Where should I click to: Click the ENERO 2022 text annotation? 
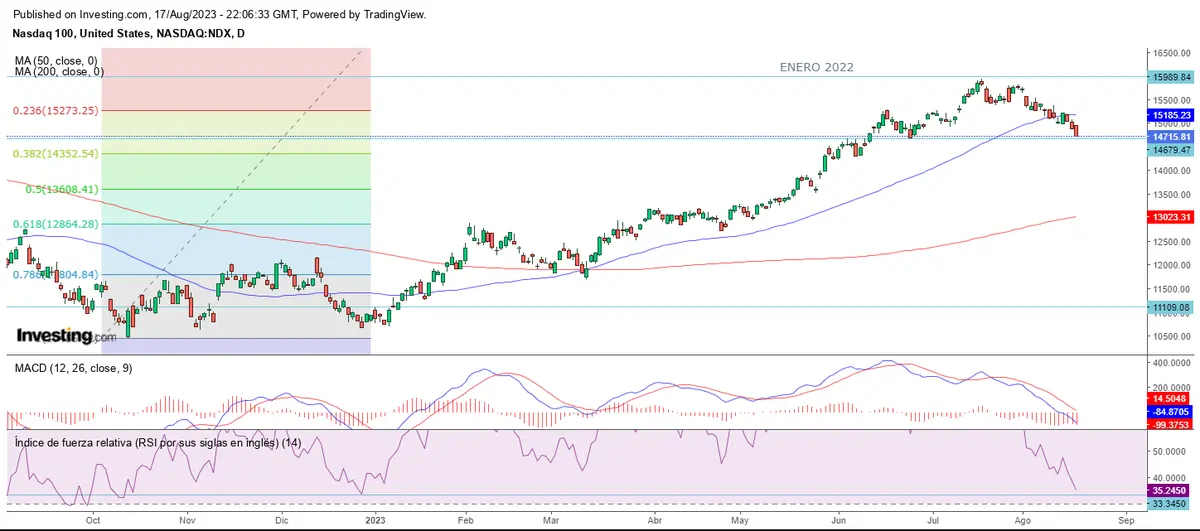817,66
